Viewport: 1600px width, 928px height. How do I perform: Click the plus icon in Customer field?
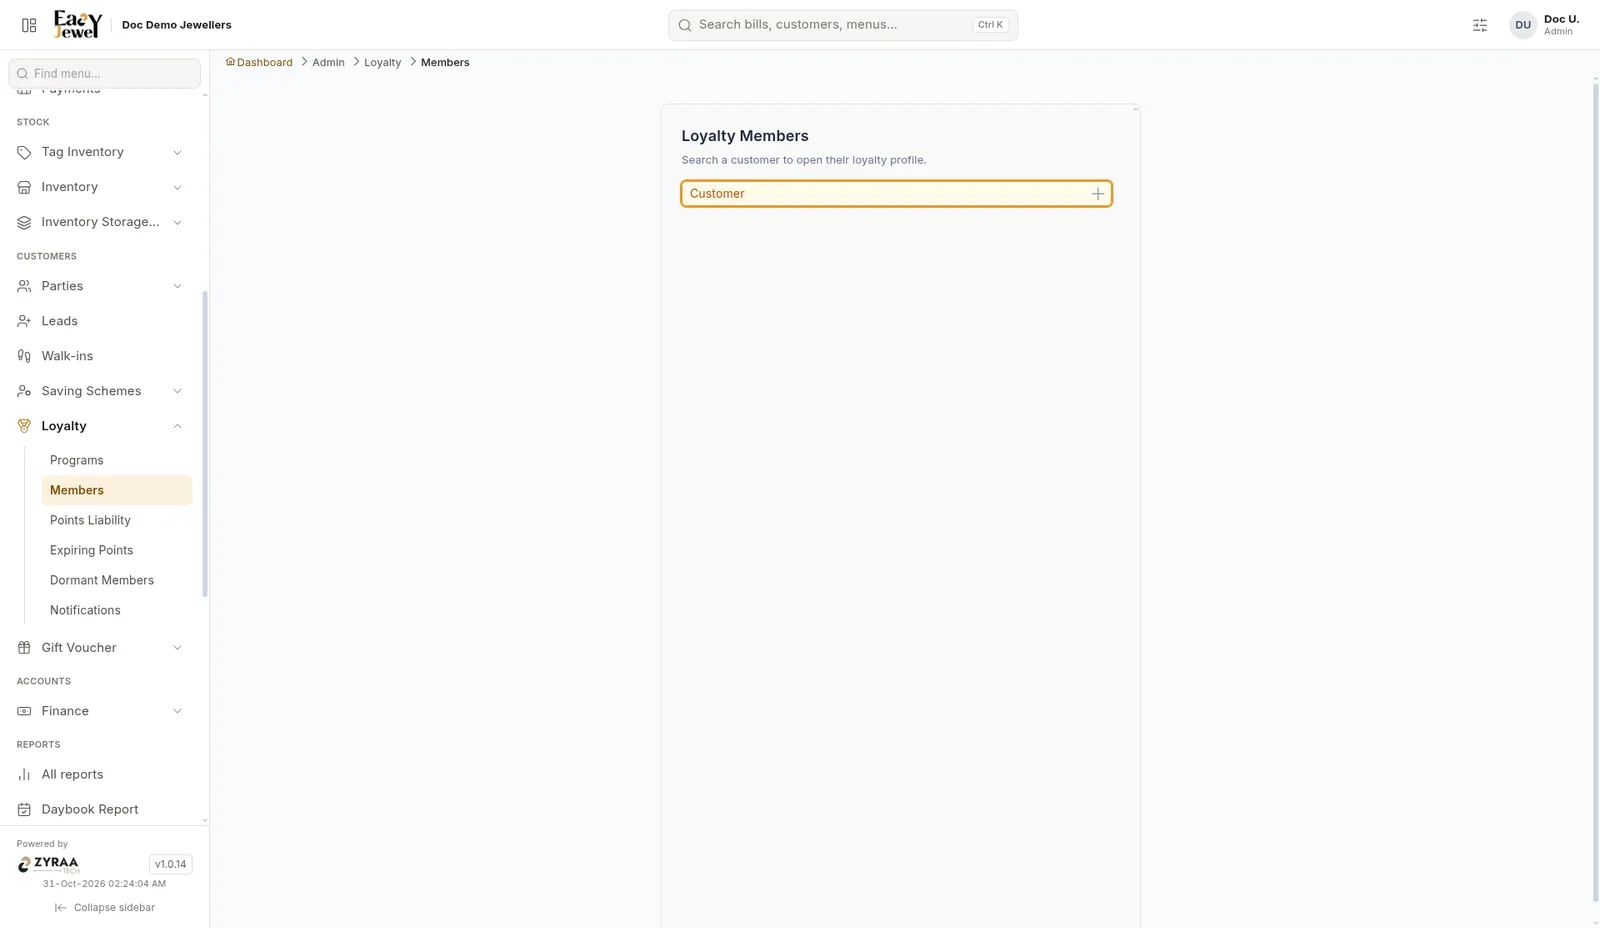click(1098, 194)
